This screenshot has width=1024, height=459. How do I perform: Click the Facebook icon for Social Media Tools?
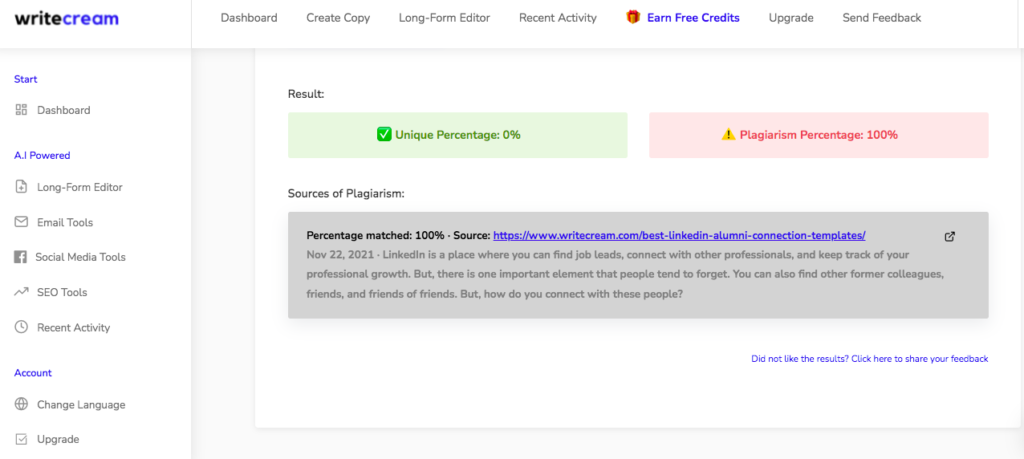20,257
